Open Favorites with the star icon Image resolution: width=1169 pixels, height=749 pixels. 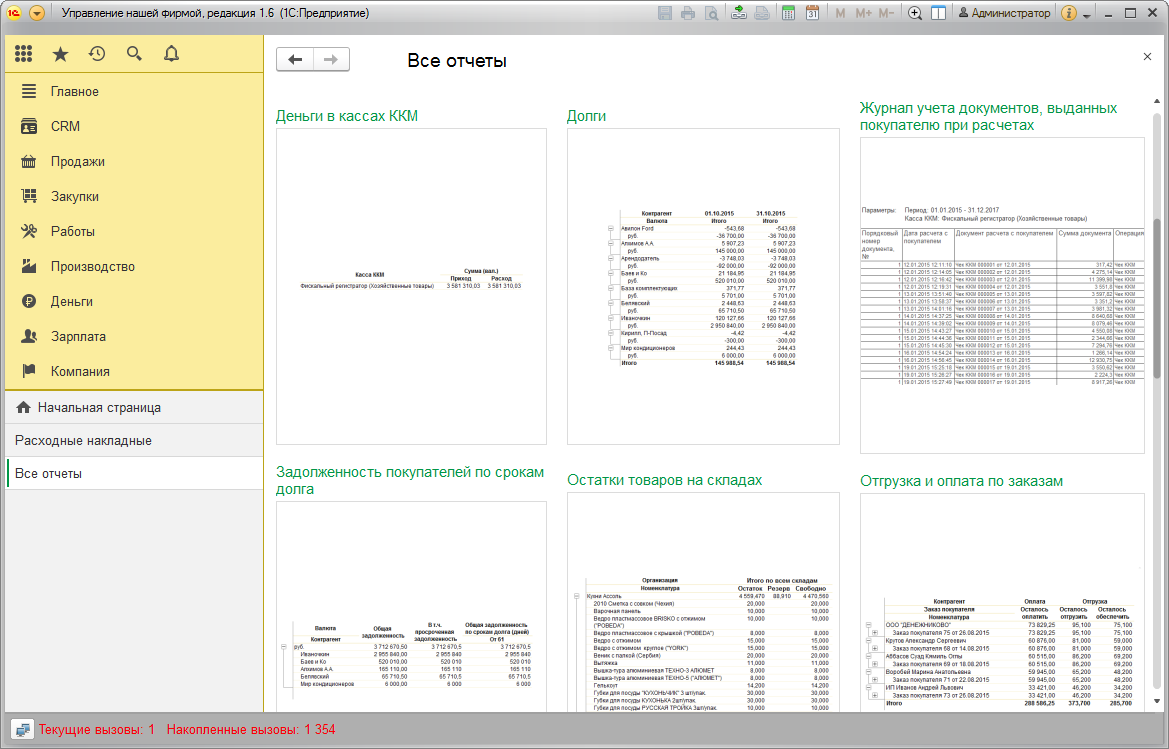click(60, 54)
